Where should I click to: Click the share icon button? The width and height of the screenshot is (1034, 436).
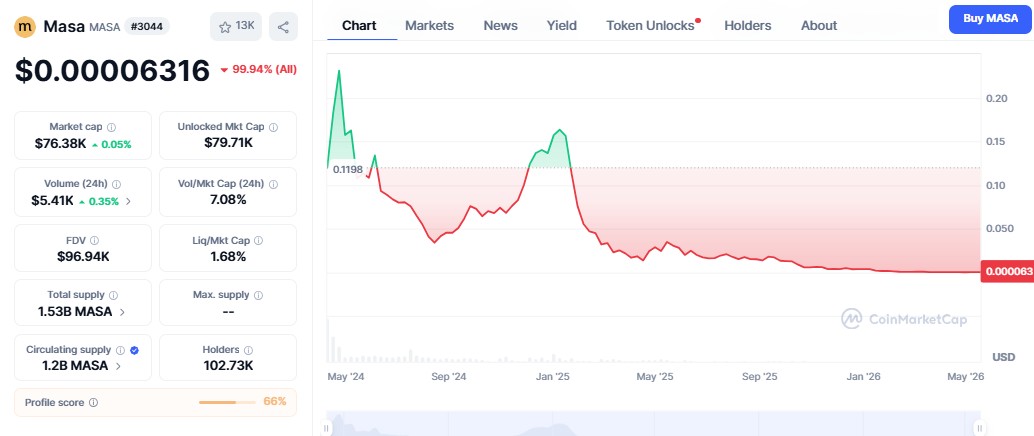[x=283, y=26]
